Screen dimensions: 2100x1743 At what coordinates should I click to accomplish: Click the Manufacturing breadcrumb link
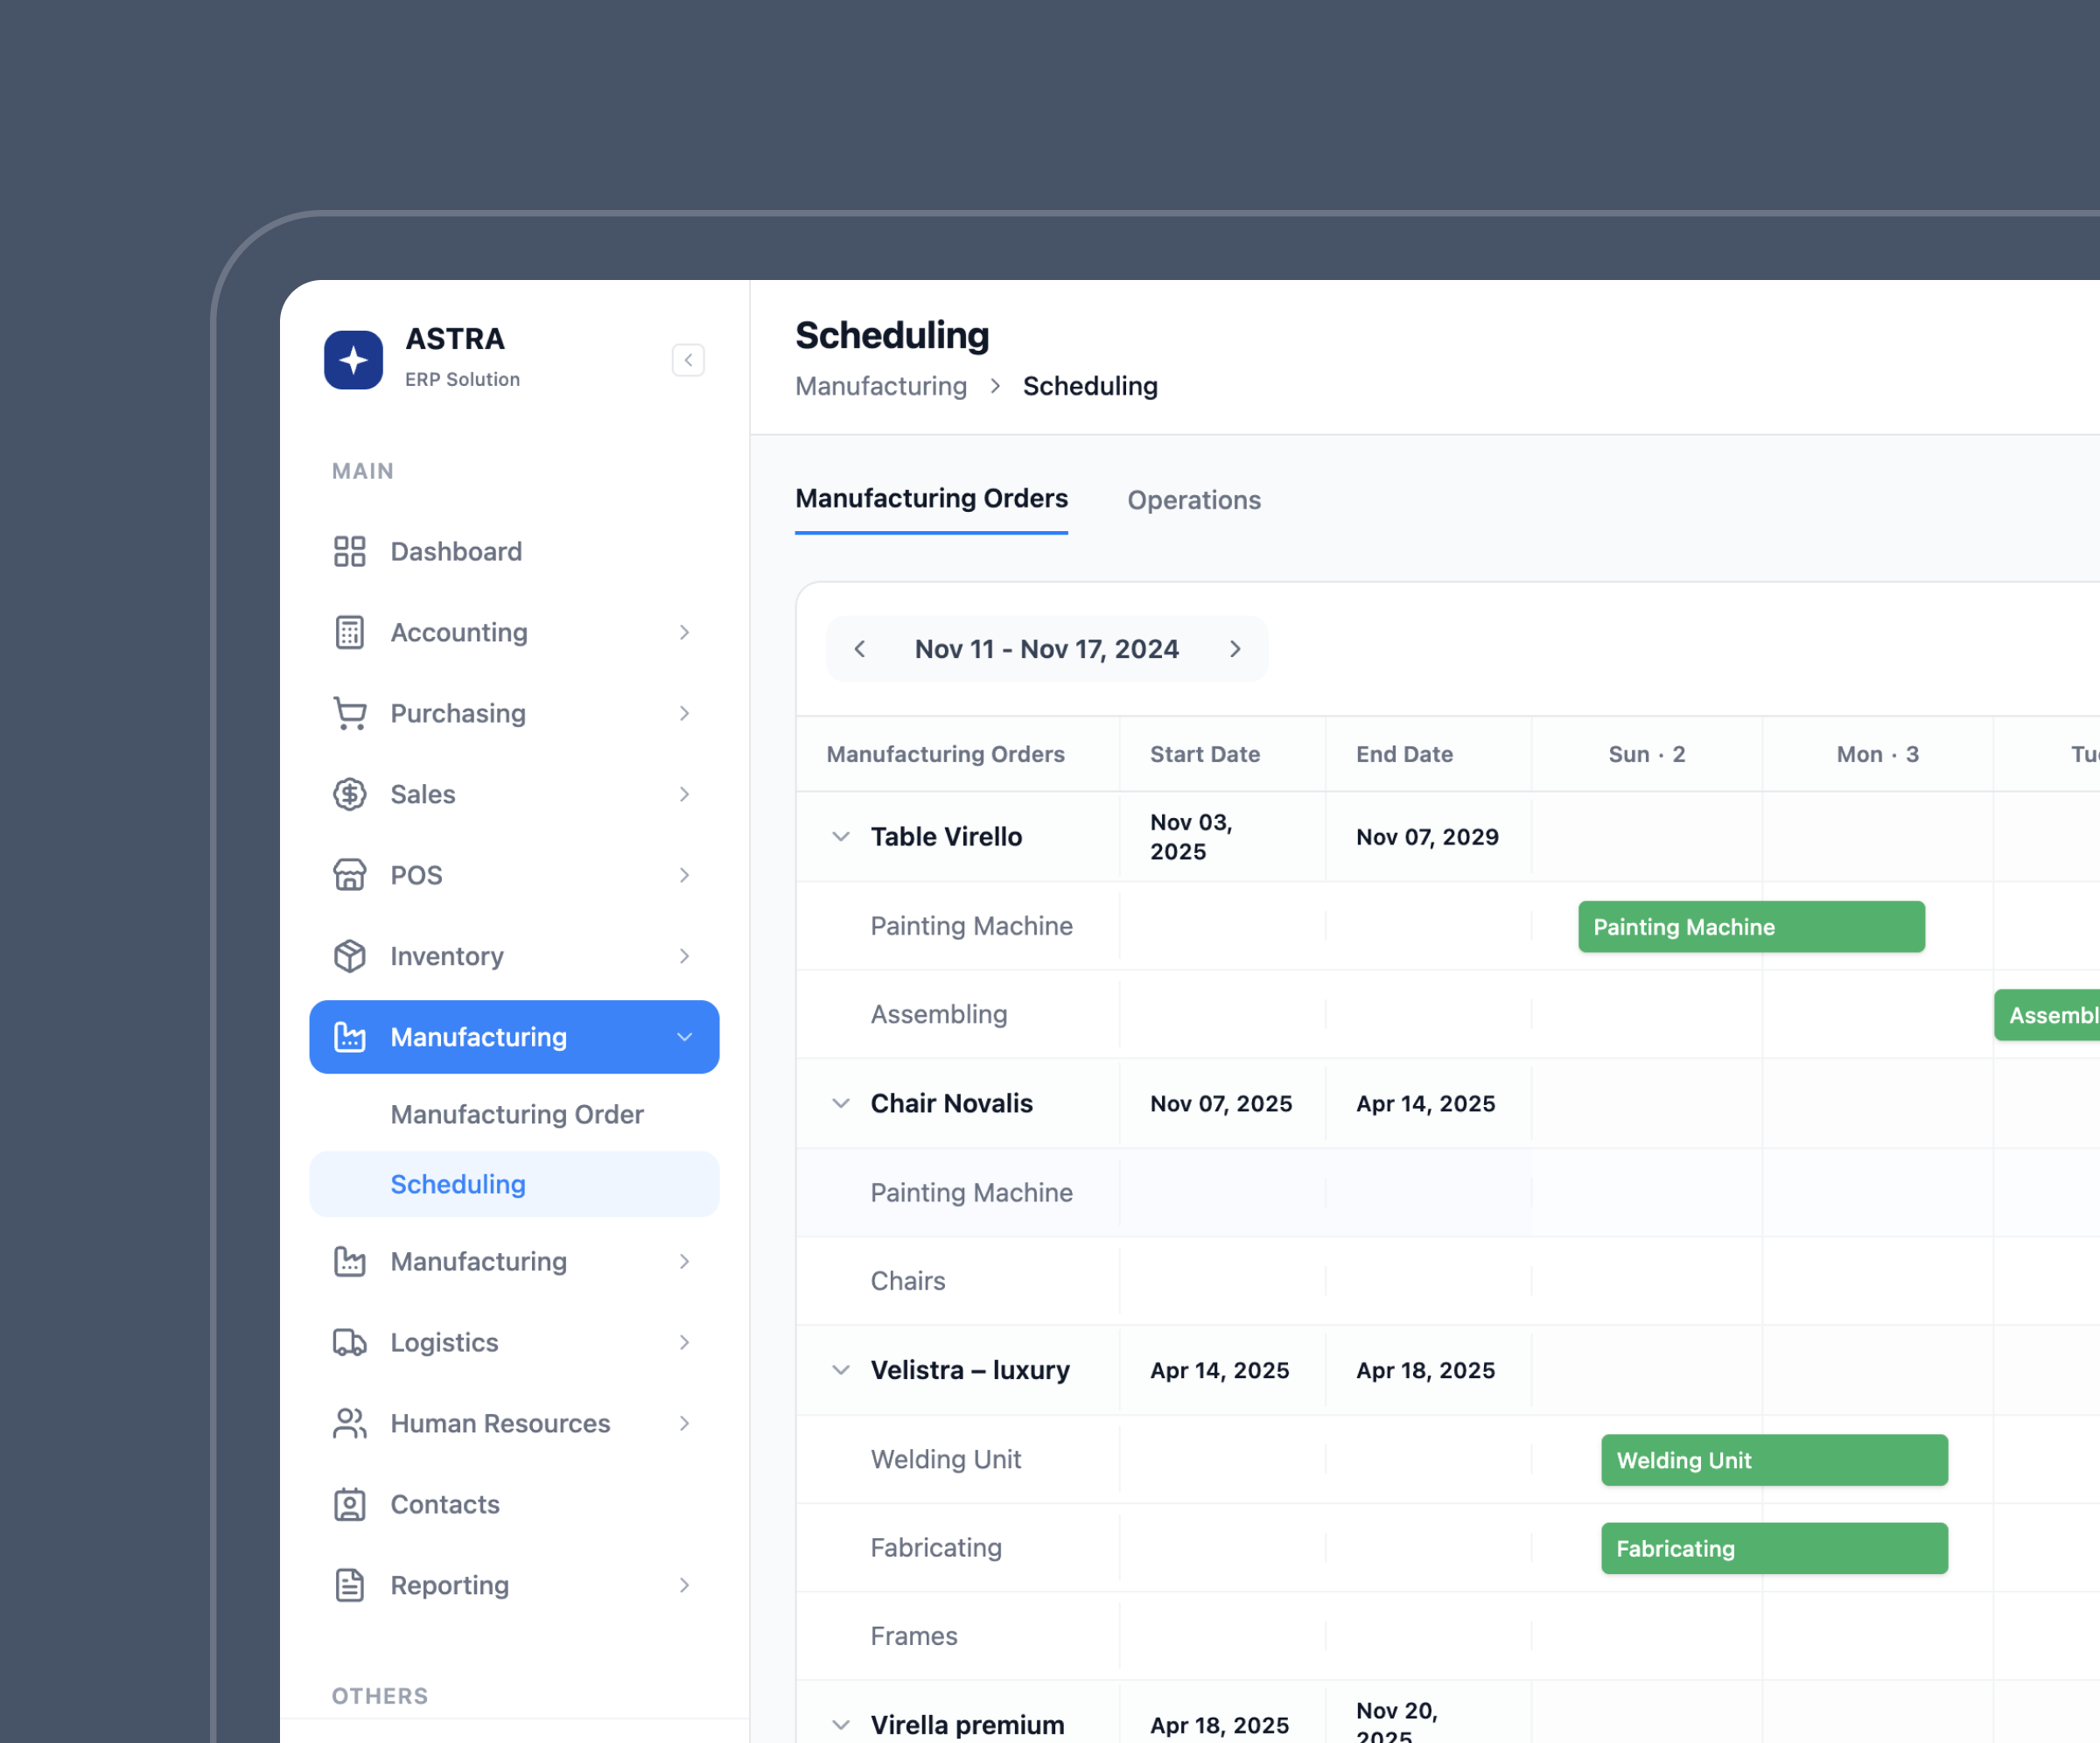[x=880, y=386]
